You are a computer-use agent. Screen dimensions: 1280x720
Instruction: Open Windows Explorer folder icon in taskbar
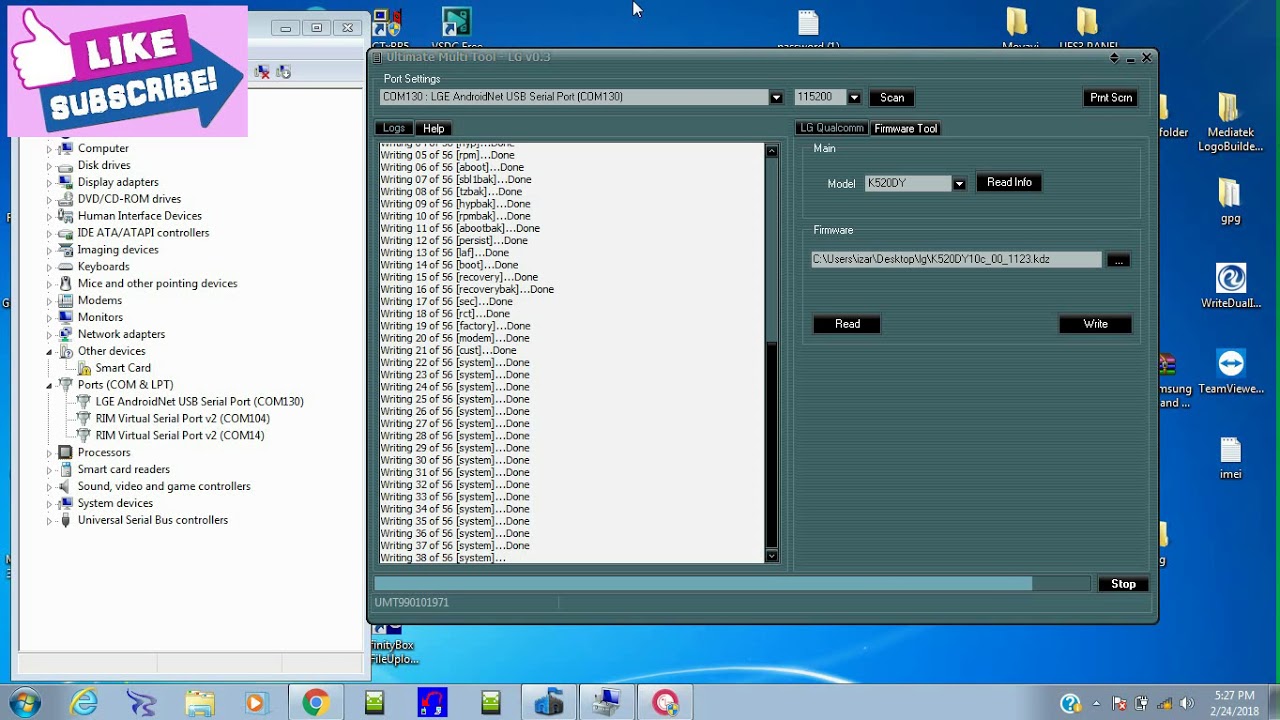[199, 703]
